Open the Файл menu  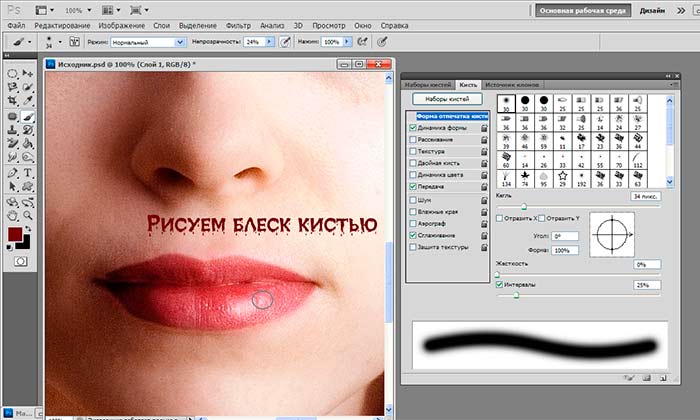point(16,25)
